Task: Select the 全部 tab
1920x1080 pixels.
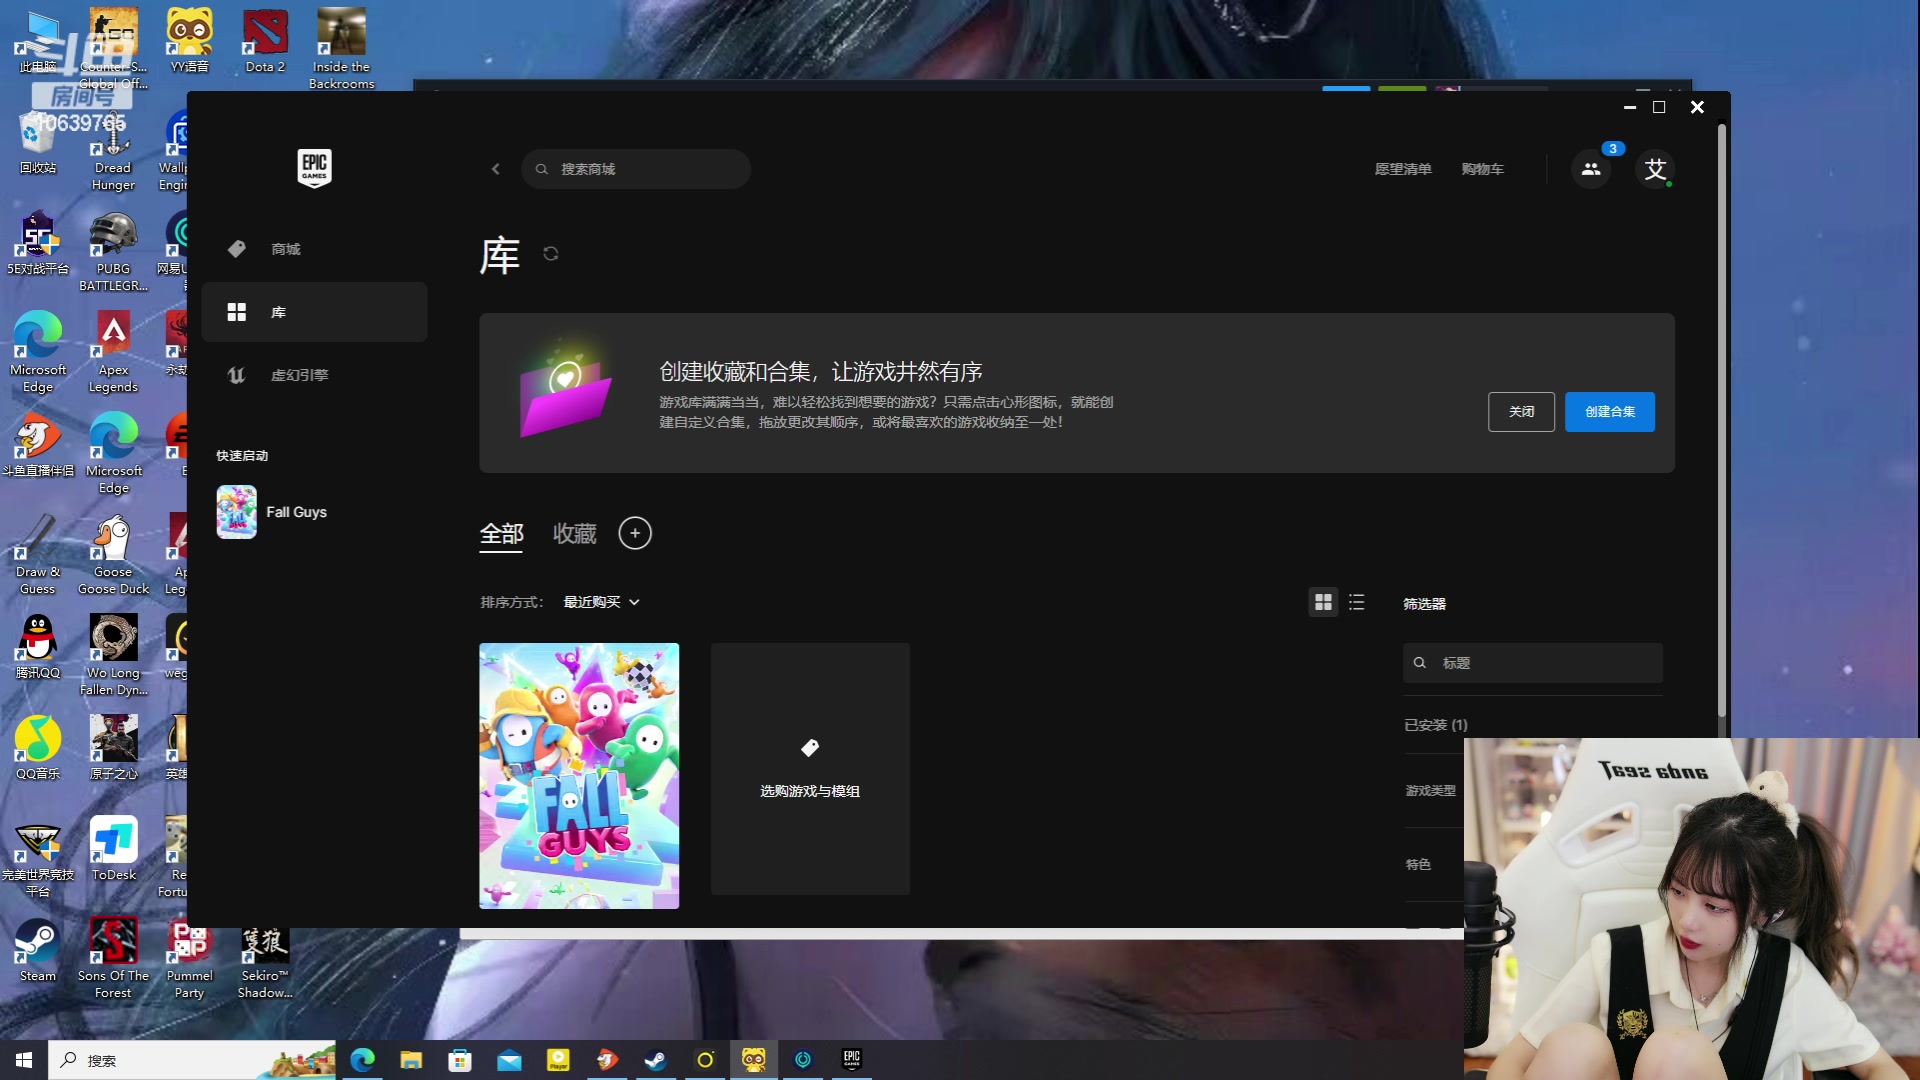Action: (x=501, y=534)
